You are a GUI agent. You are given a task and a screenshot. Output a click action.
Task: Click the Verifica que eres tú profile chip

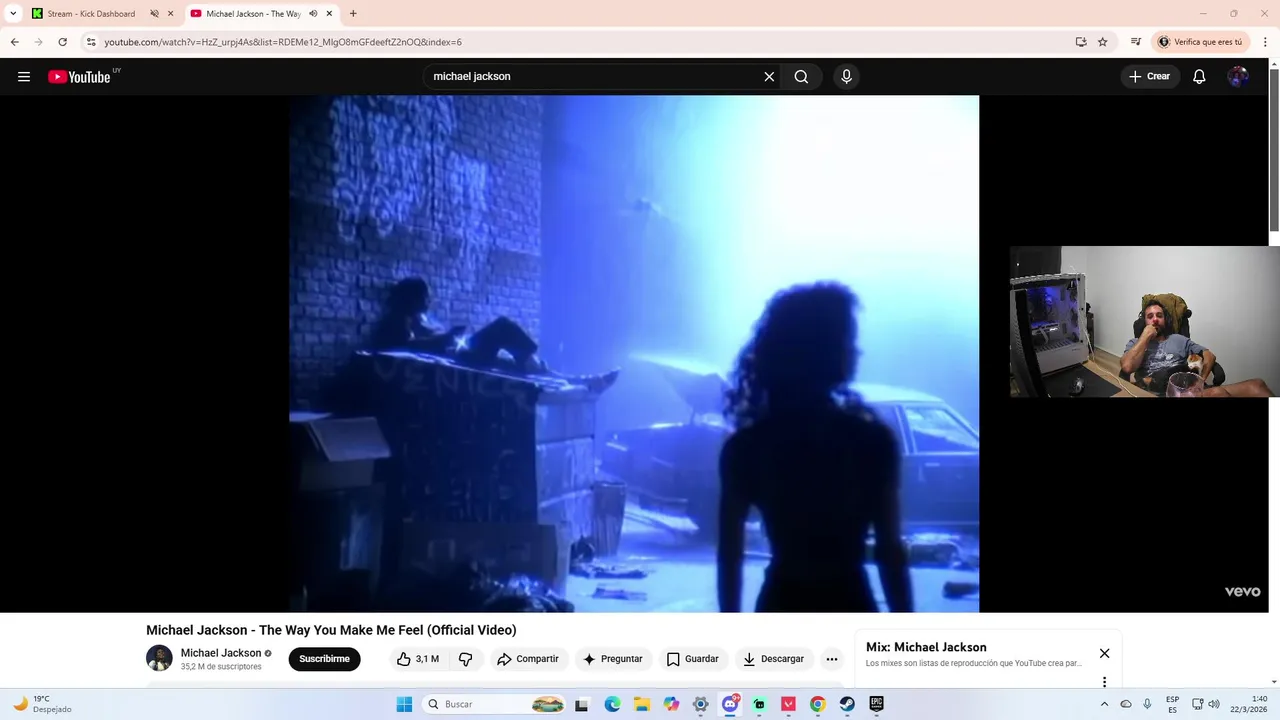coord(1199,42)
